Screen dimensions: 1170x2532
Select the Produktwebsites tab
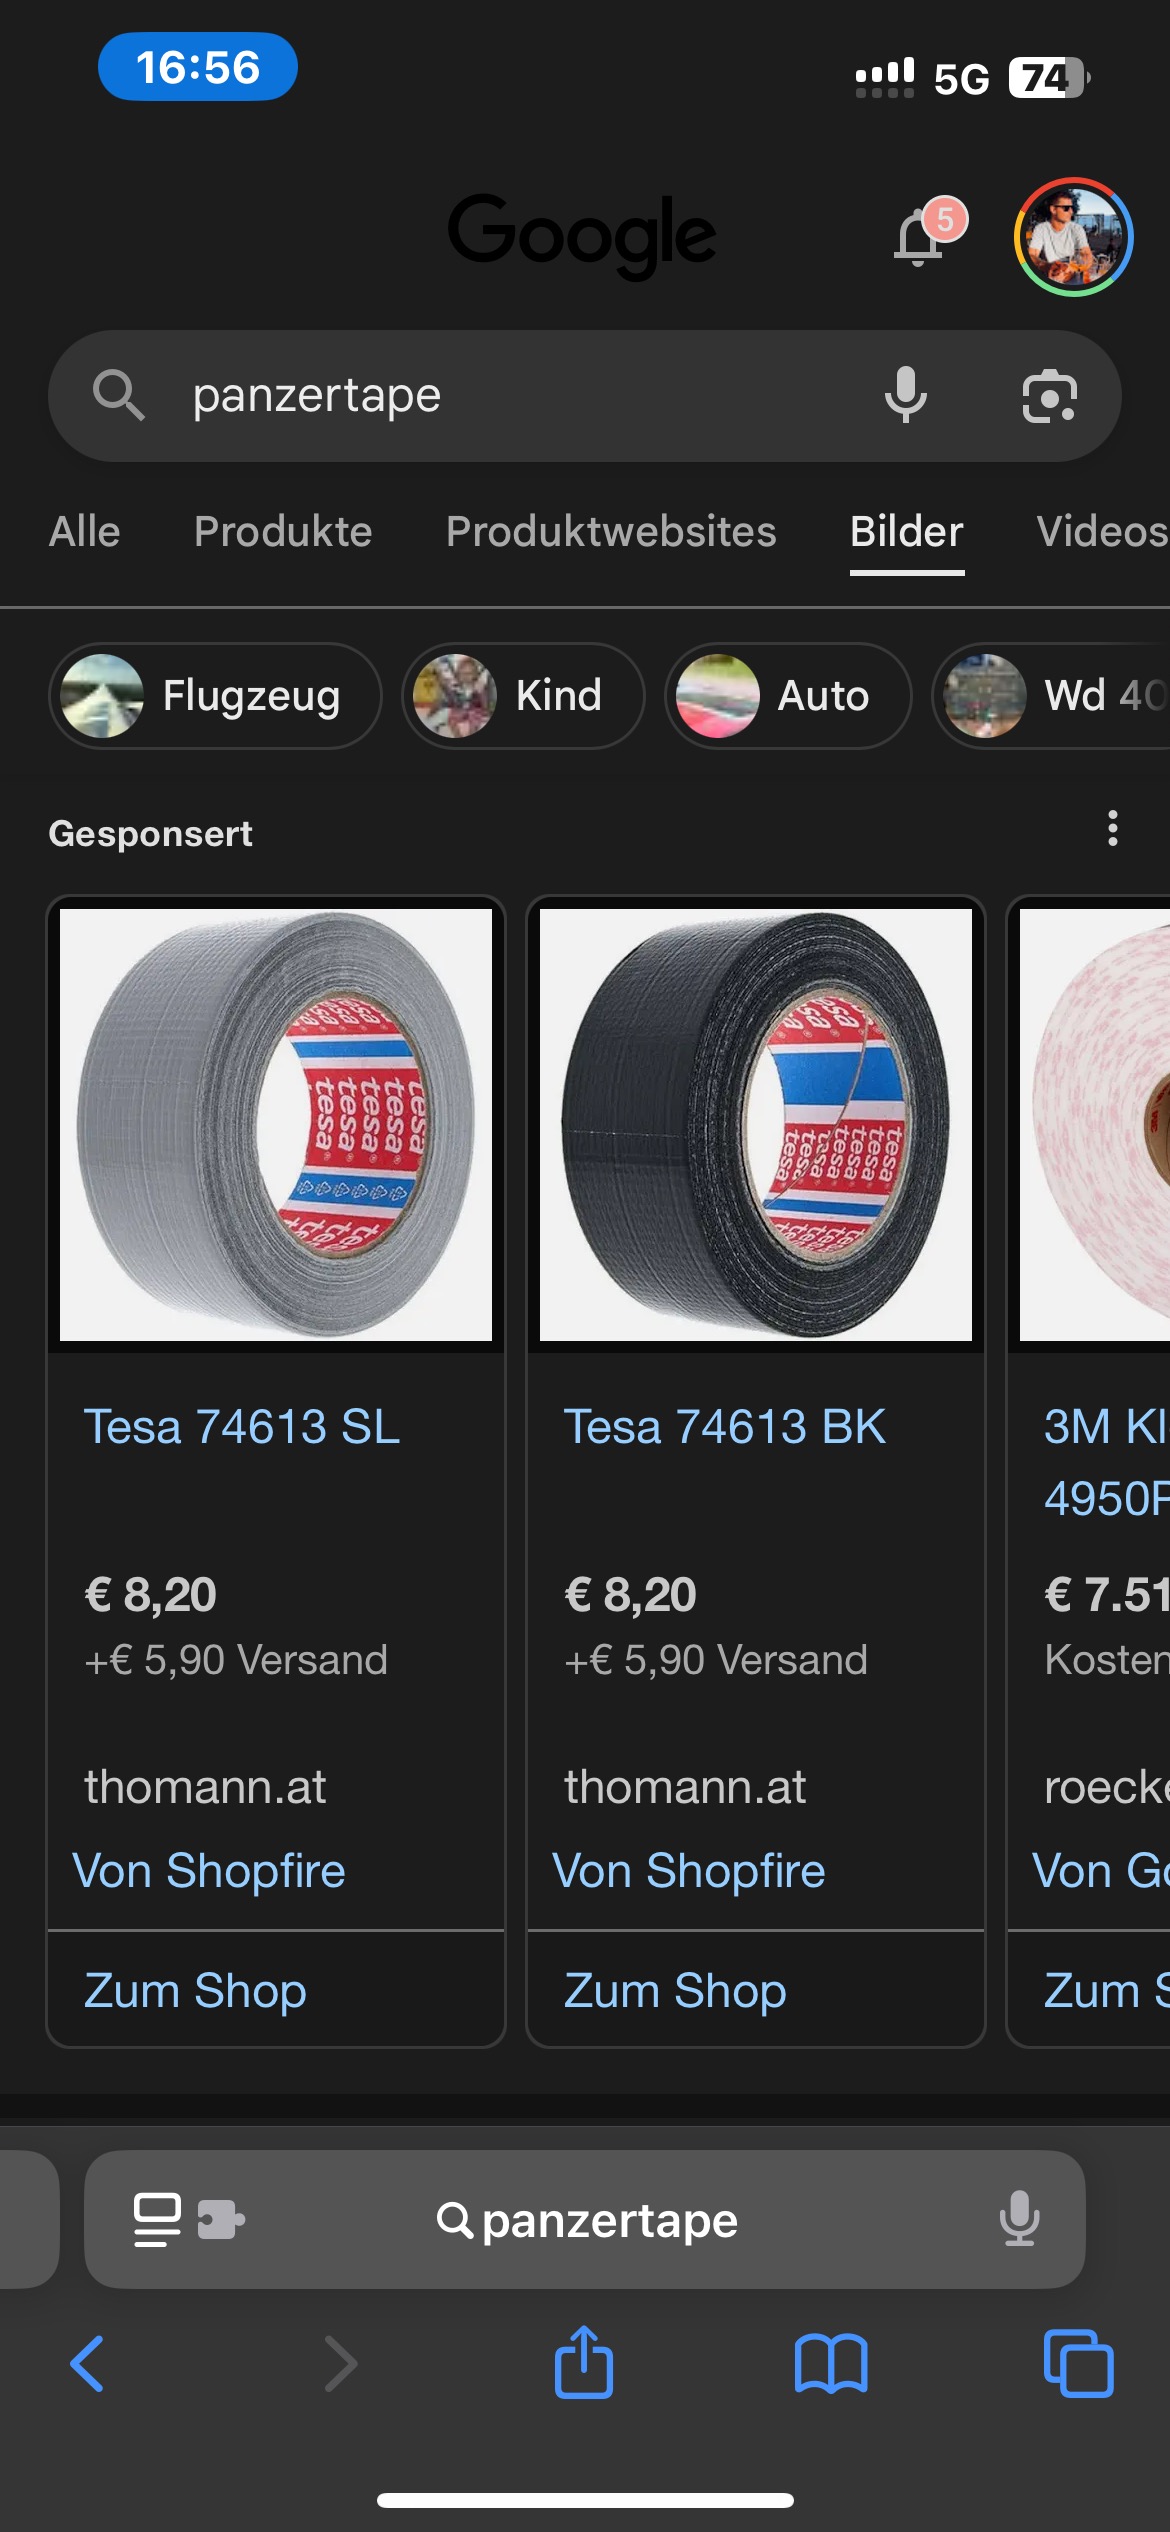coord(611,531)
